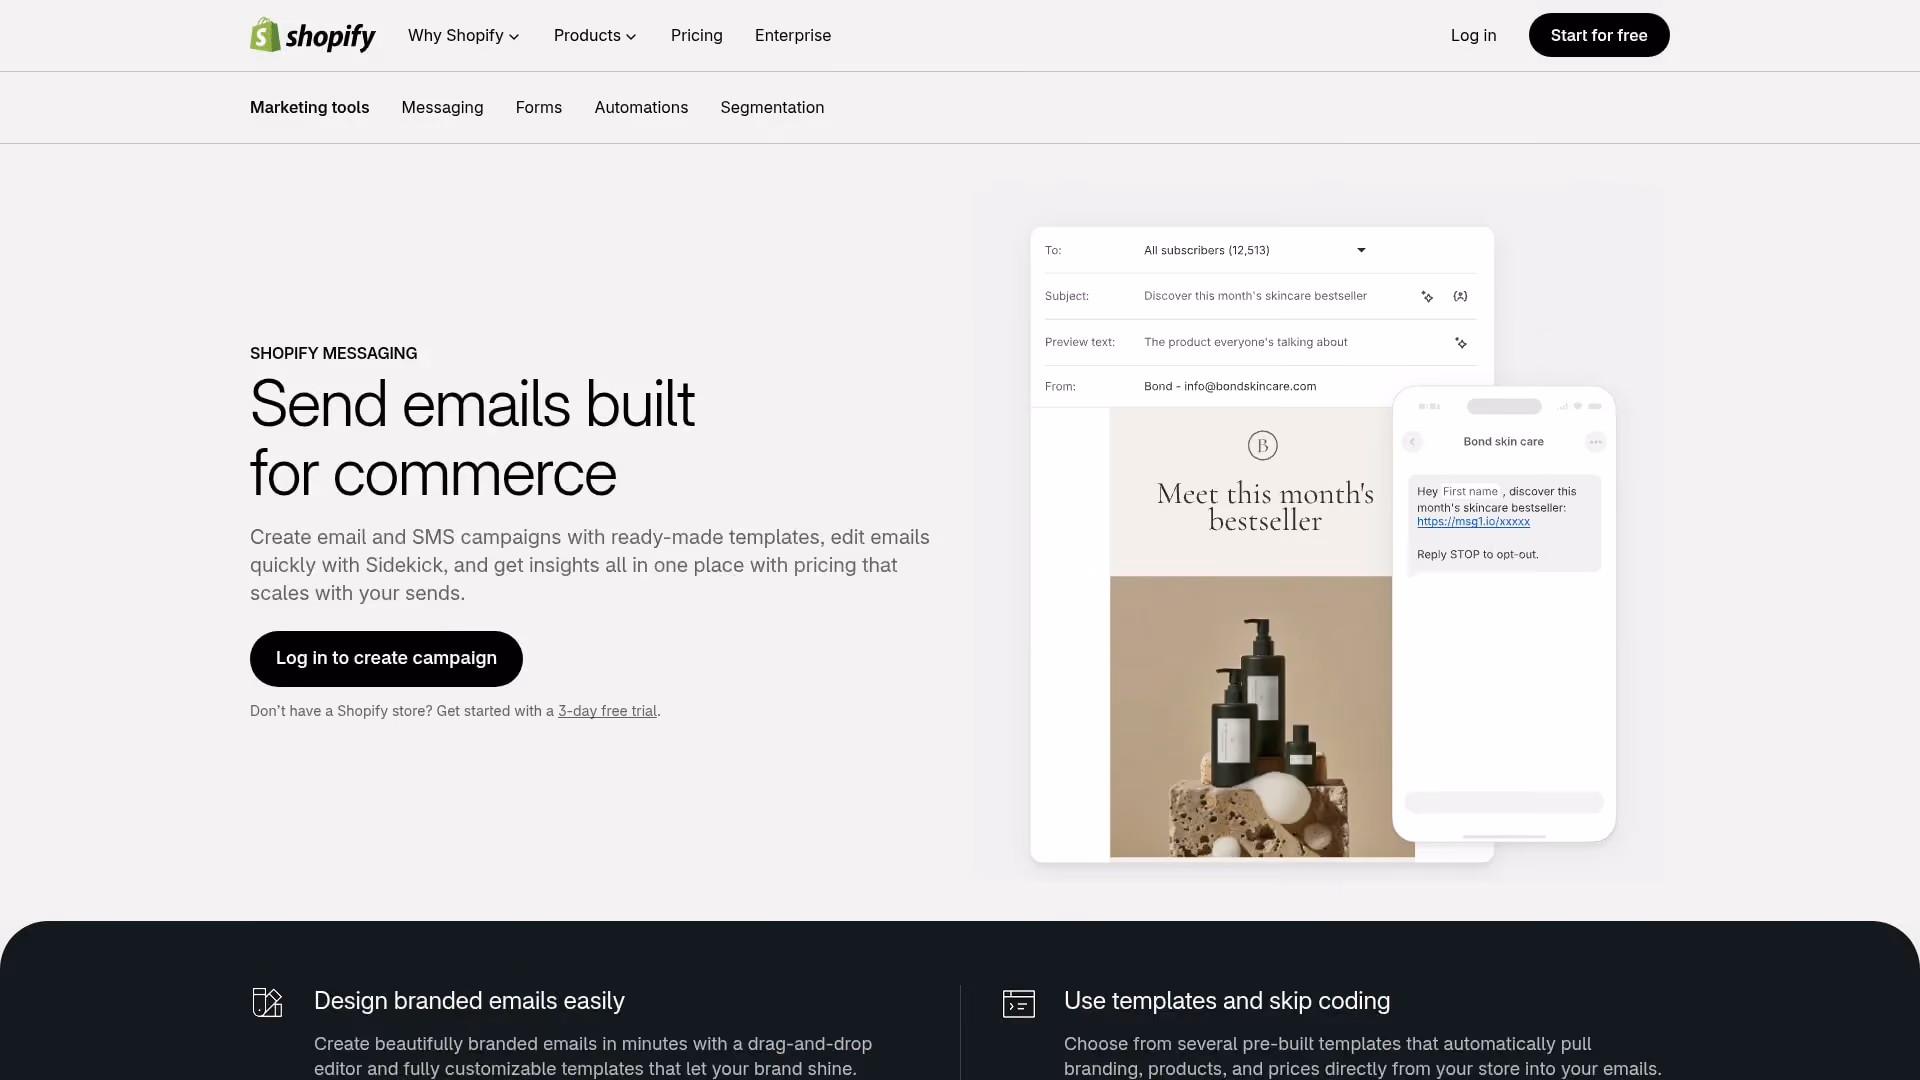Click the Use templates and skip coding heading

click(1227, 1001)
